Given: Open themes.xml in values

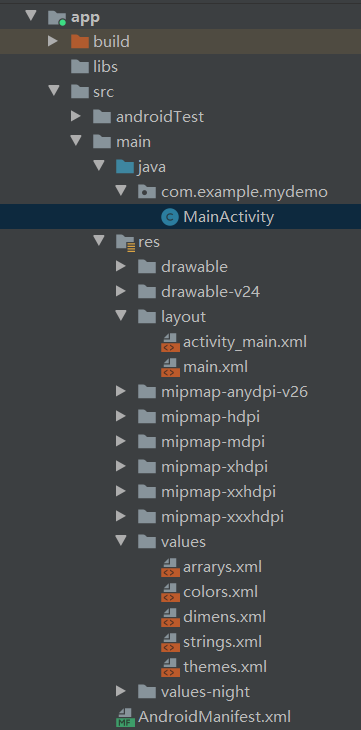Looking at the screenshot, I should click(x=225, y=667).
